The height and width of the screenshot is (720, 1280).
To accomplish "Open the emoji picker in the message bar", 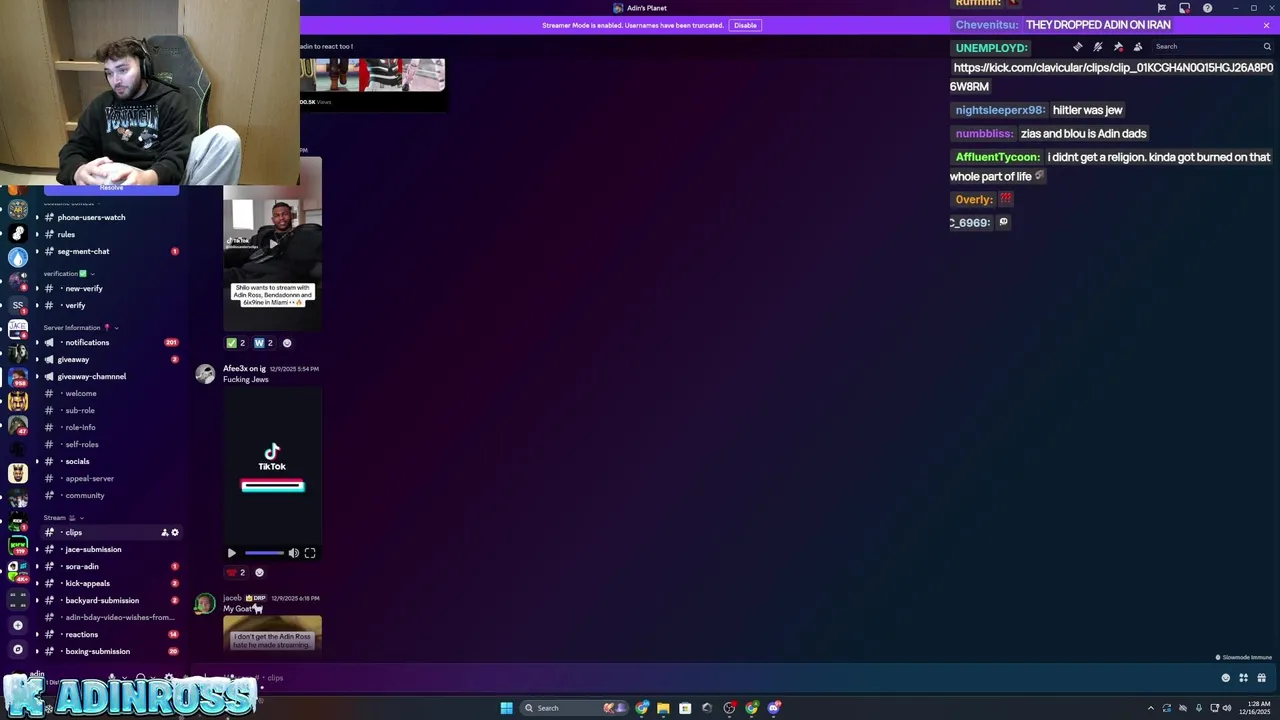I will (1226, 678).
